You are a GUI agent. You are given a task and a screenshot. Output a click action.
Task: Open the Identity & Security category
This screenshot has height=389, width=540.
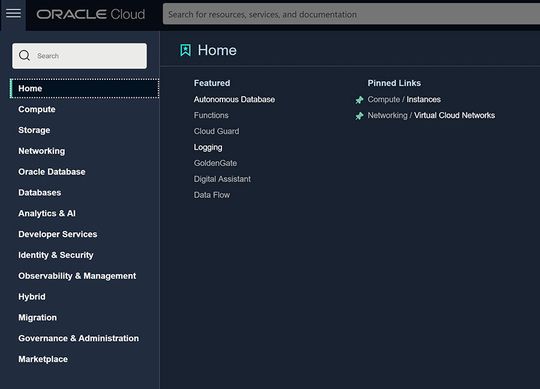pyautogui.click(x=56, y=255)
